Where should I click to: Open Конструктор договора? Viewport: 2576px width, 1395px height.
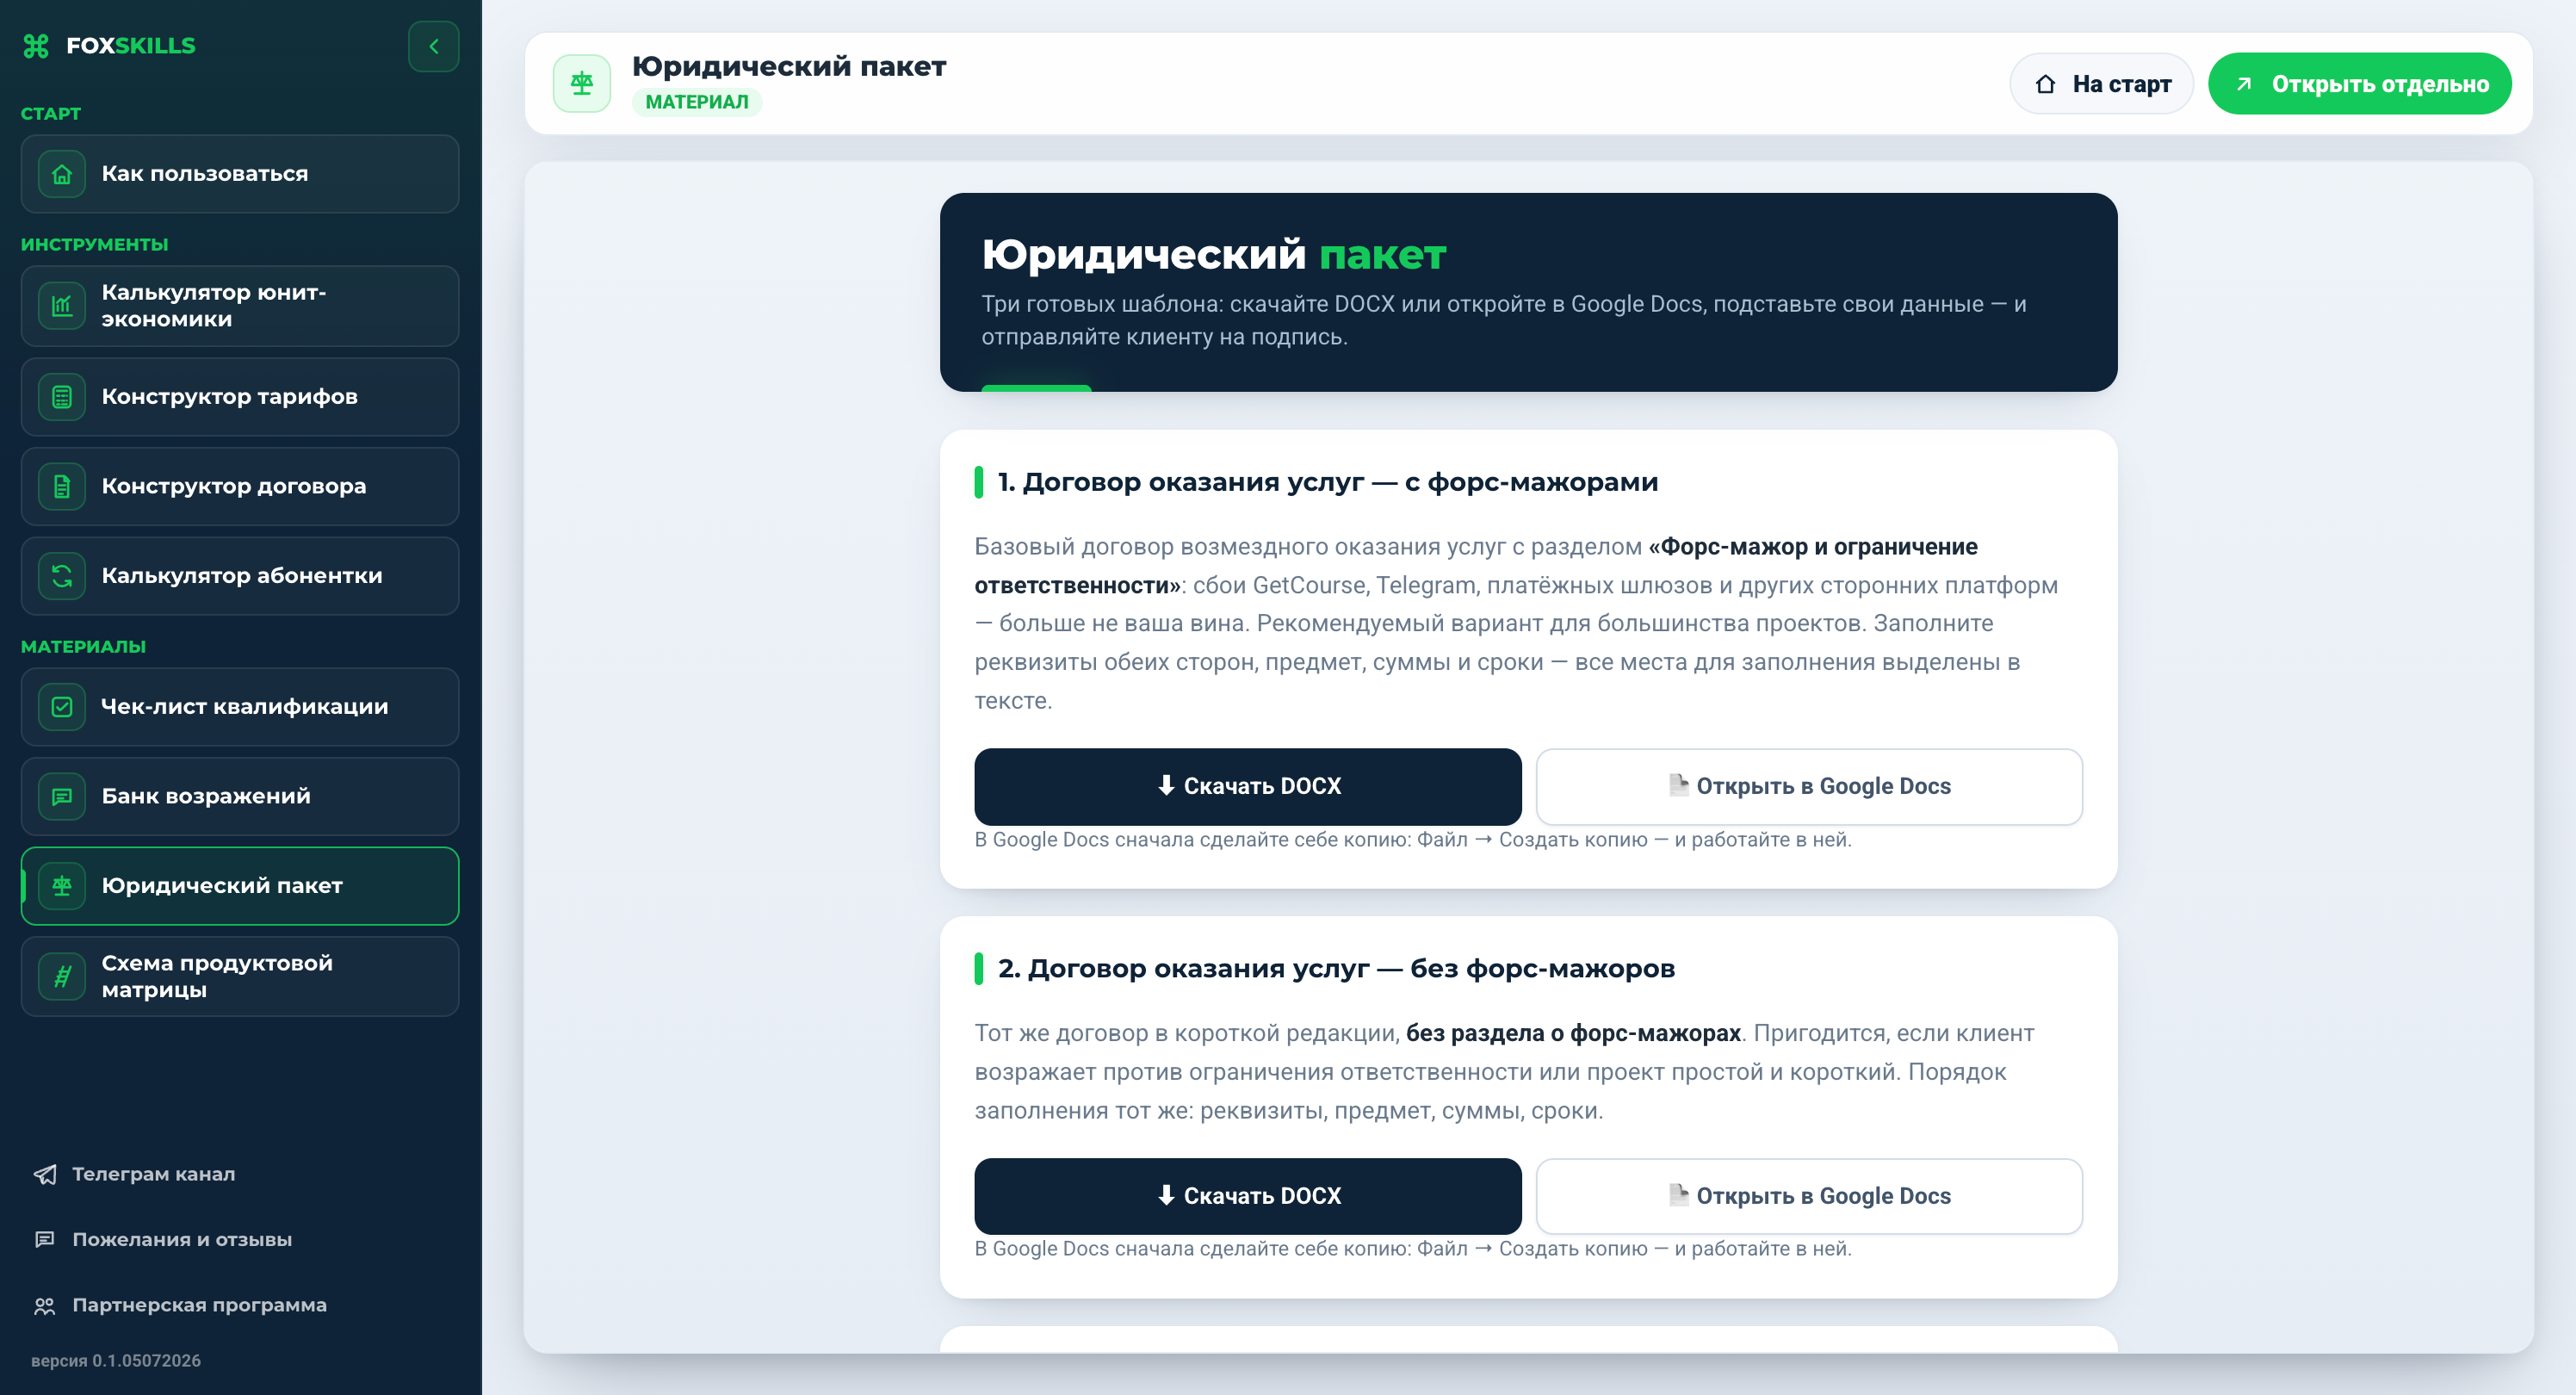240,487
